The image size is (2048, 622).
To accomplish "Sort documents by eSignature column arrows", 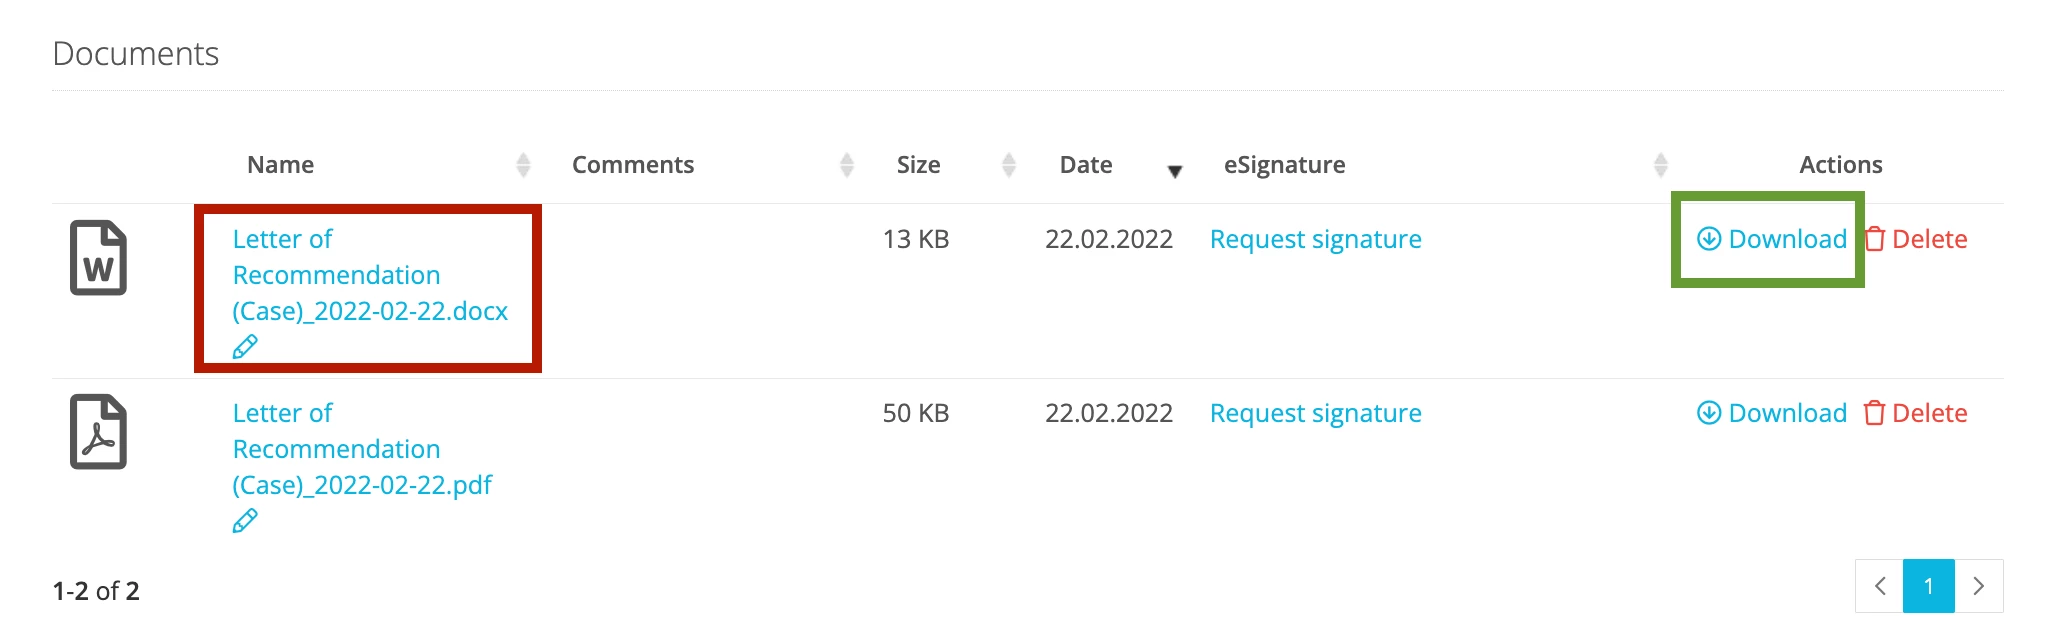I will 1661,165.
